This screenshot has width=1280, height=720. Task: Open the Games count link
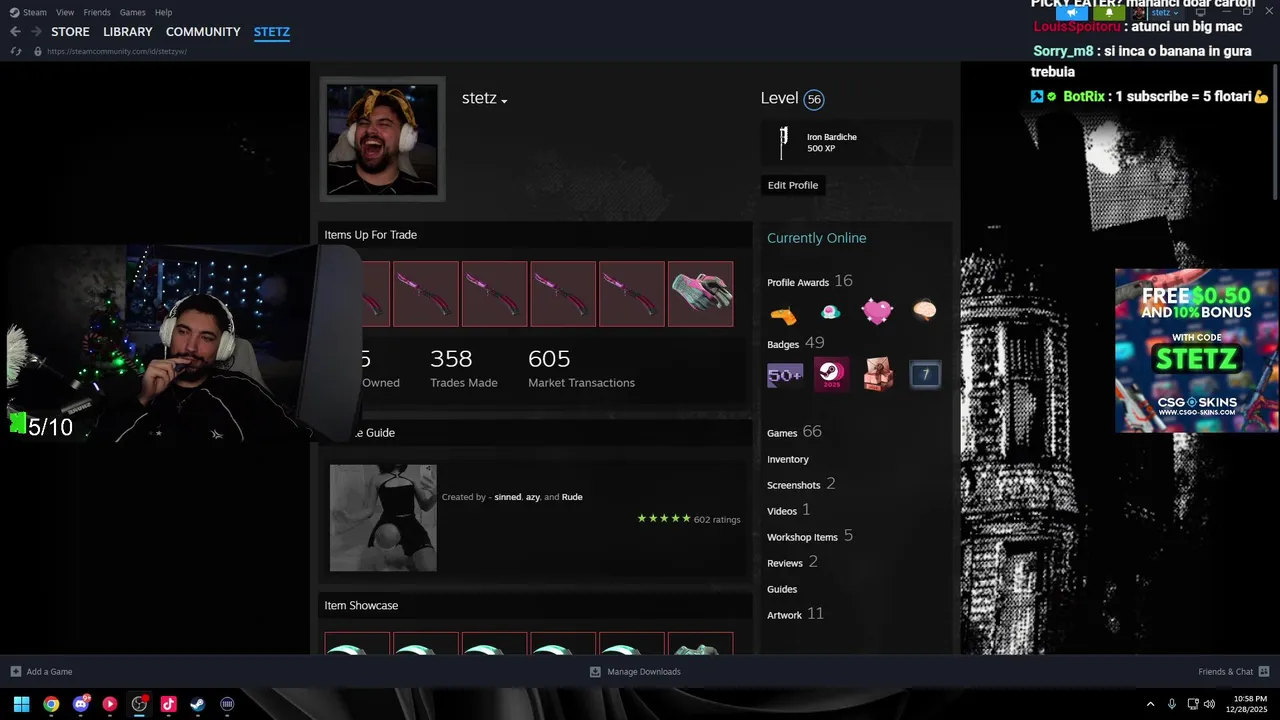[794, 432]
